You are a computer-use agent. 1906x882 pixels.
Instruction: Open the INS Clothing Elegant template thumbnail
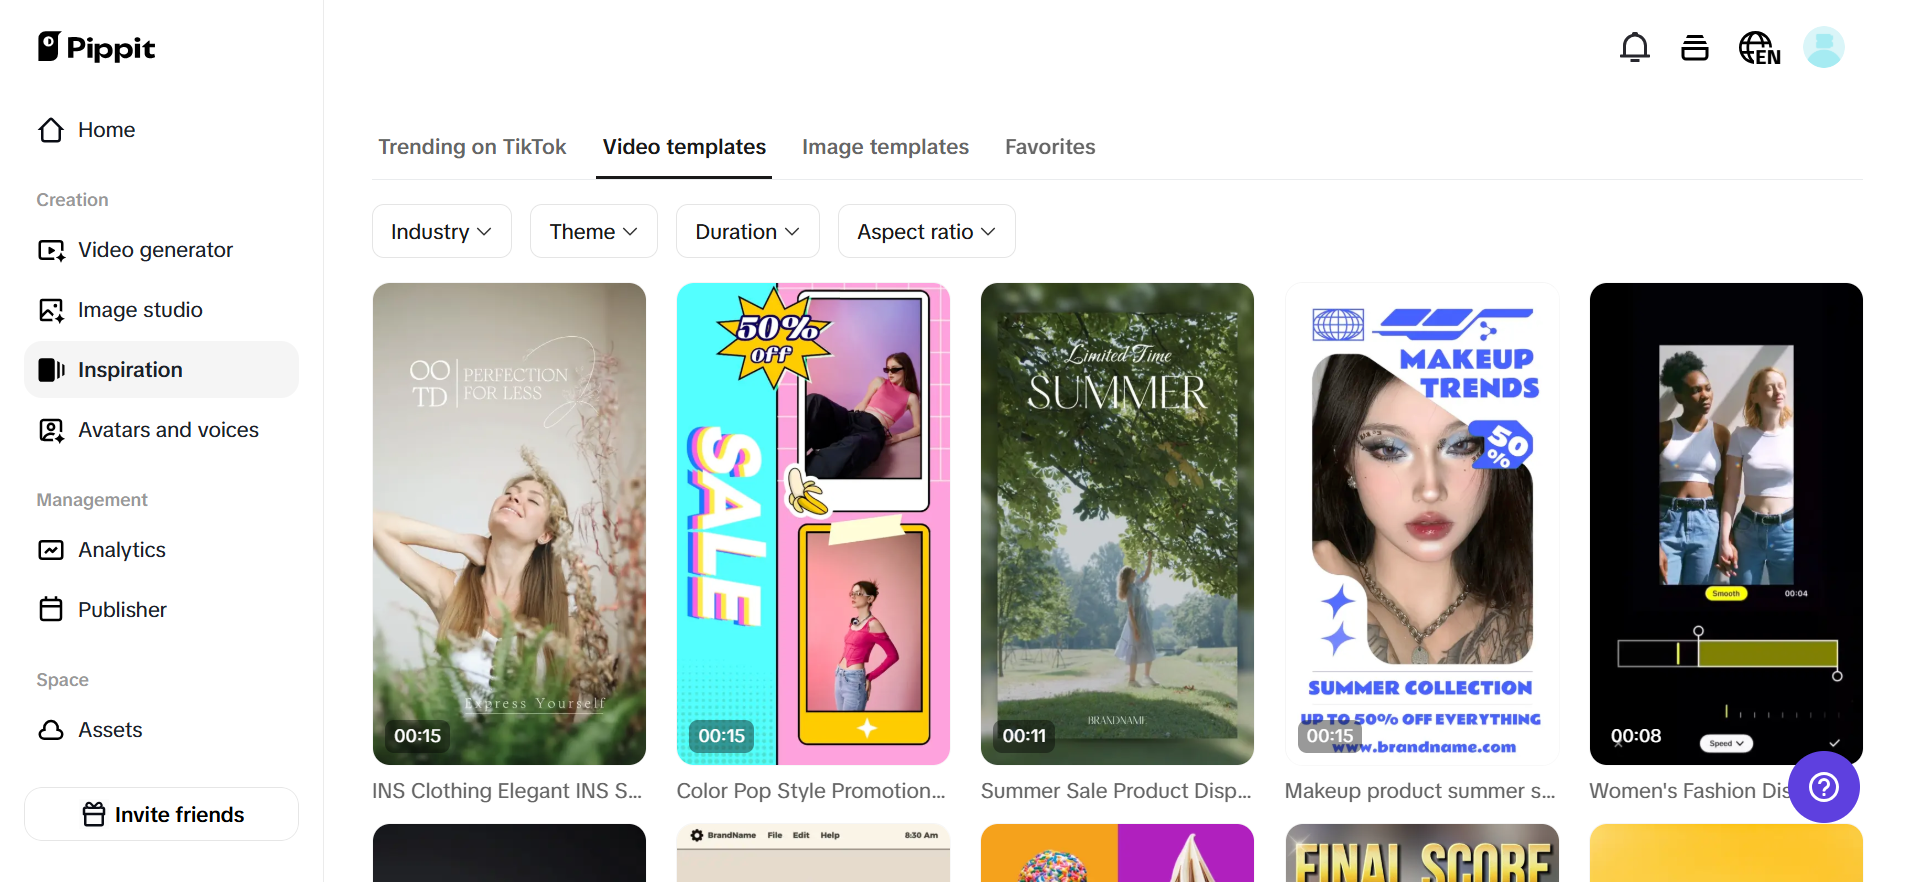(x=509, y=524)
